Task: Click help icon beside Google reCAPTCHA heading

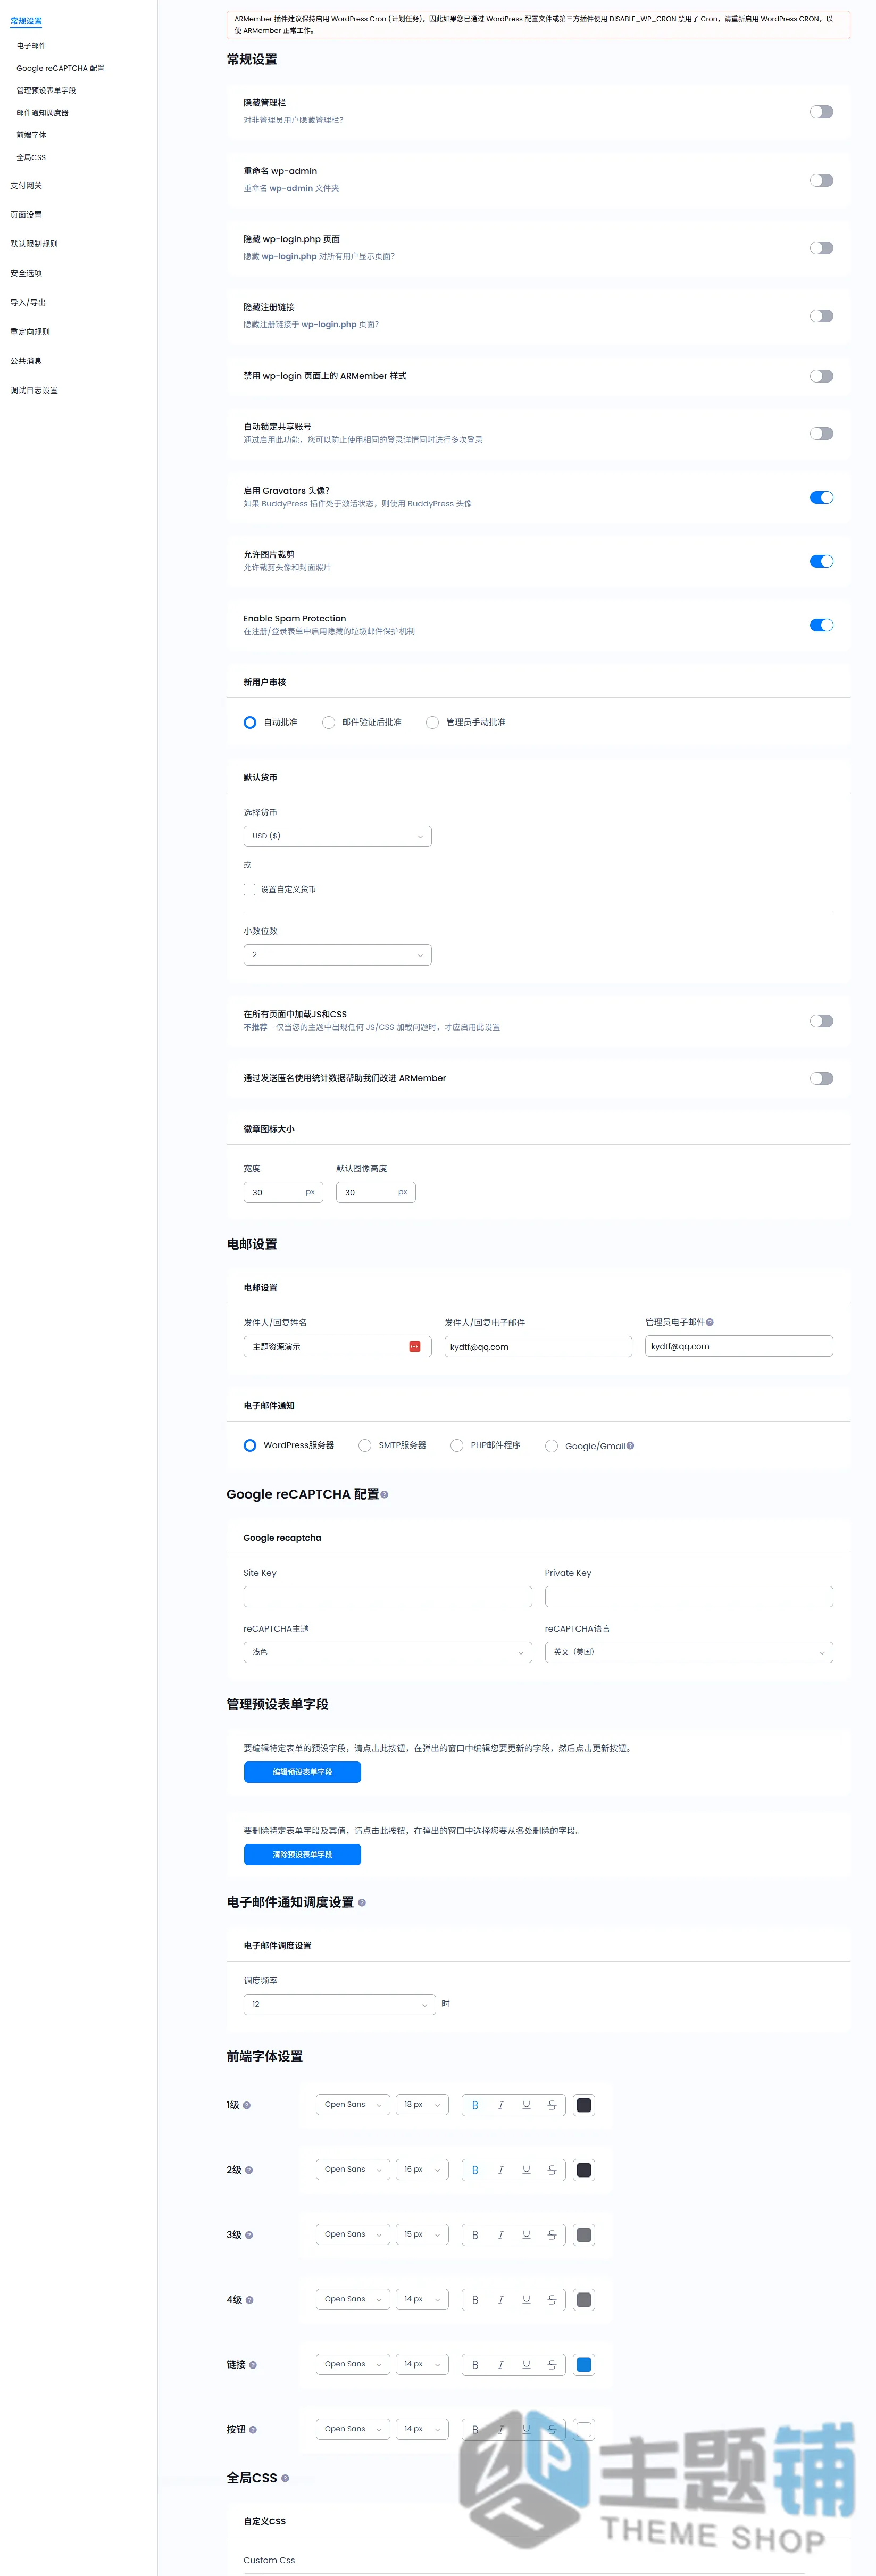Action: pyautogui.click(x=385, y=1494)
